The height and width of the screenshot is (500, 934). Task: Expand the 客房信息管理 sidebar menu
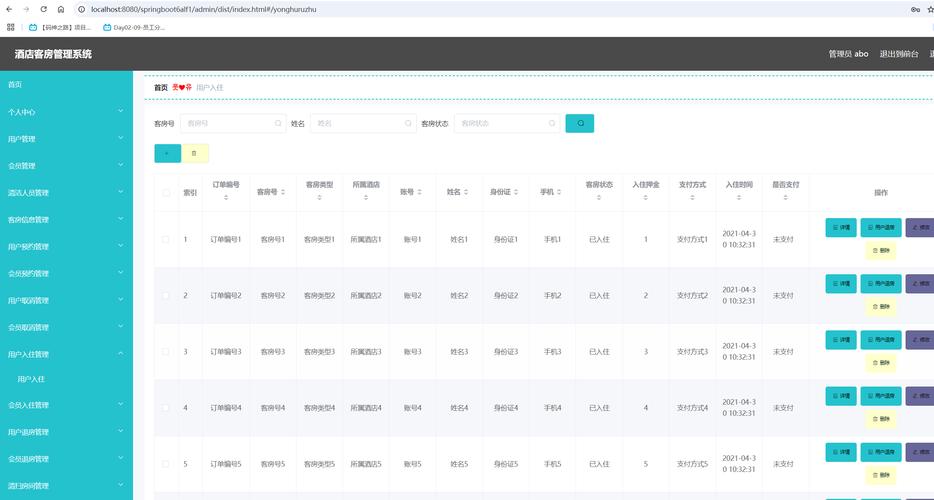(x=66, y=219)
